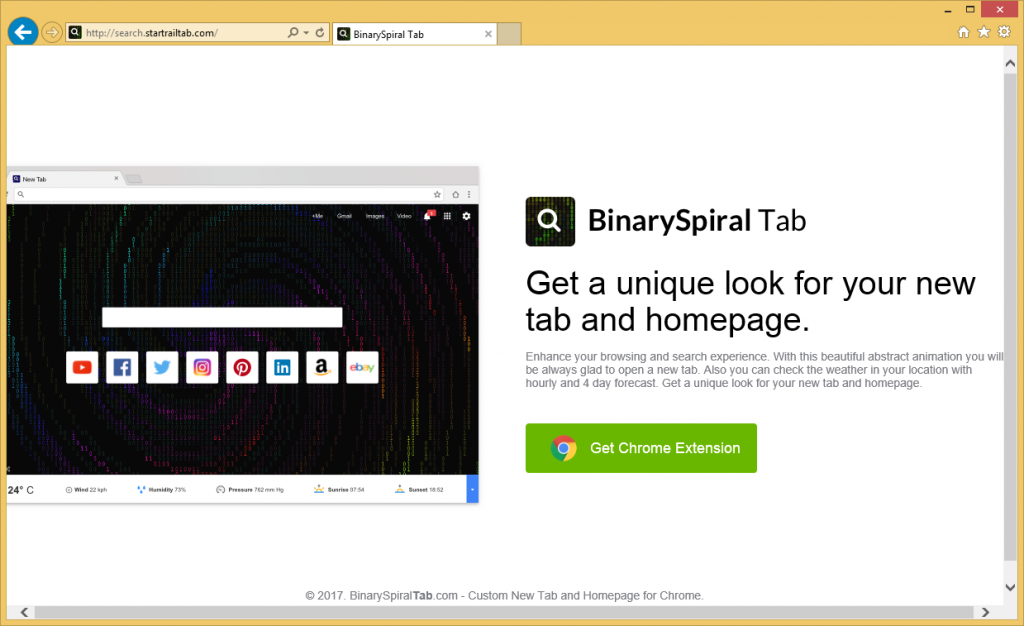Viewport: 1024px width, 626px height.
Task: Refresh the page with reload icon
Action: (320, 32)
